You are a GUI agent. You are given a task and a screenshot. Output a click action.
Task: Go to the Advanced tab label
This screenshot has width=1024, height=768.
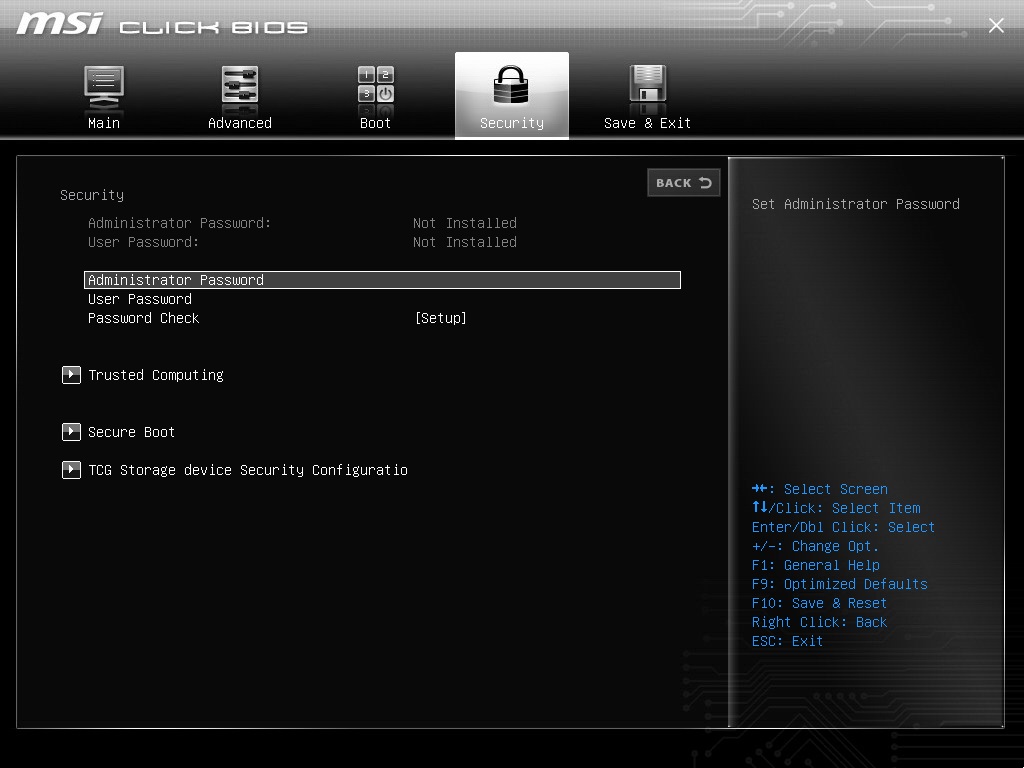click(240, 123)
